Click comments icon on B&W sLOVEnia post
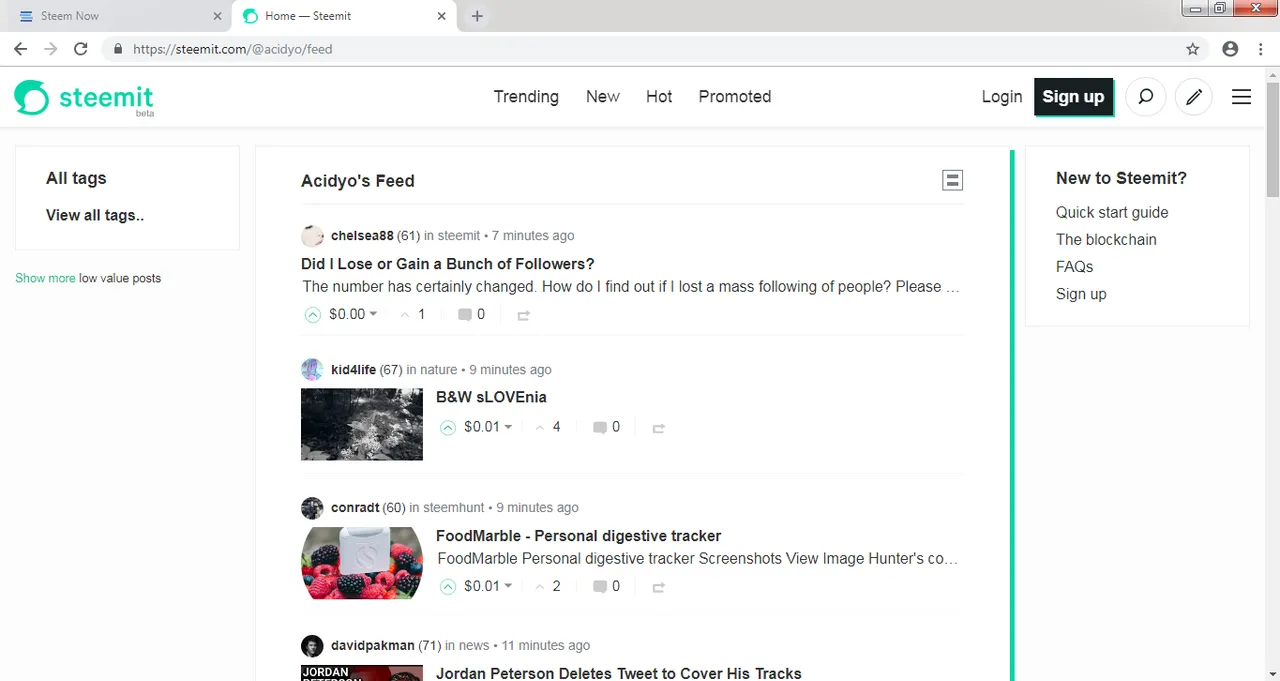 pyautogui.click(x=600, y=428)
